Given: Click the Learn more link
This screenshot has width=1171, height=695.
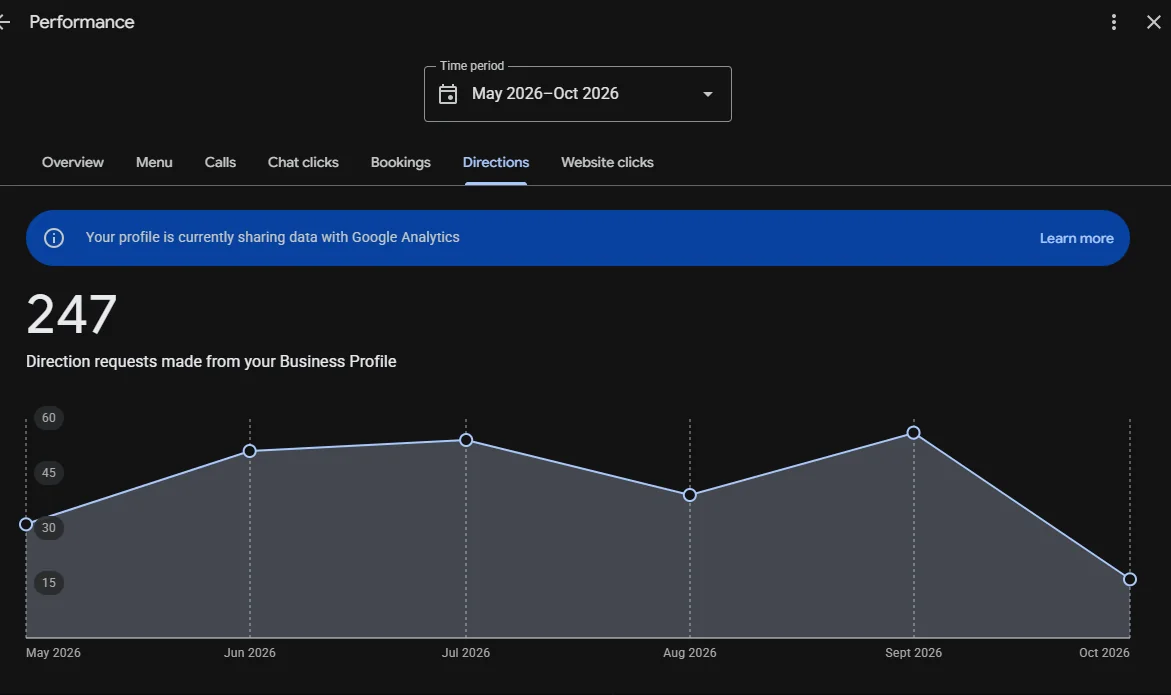Looking at the screenshot, I should pyautogui.click(x=1076, y=238).
